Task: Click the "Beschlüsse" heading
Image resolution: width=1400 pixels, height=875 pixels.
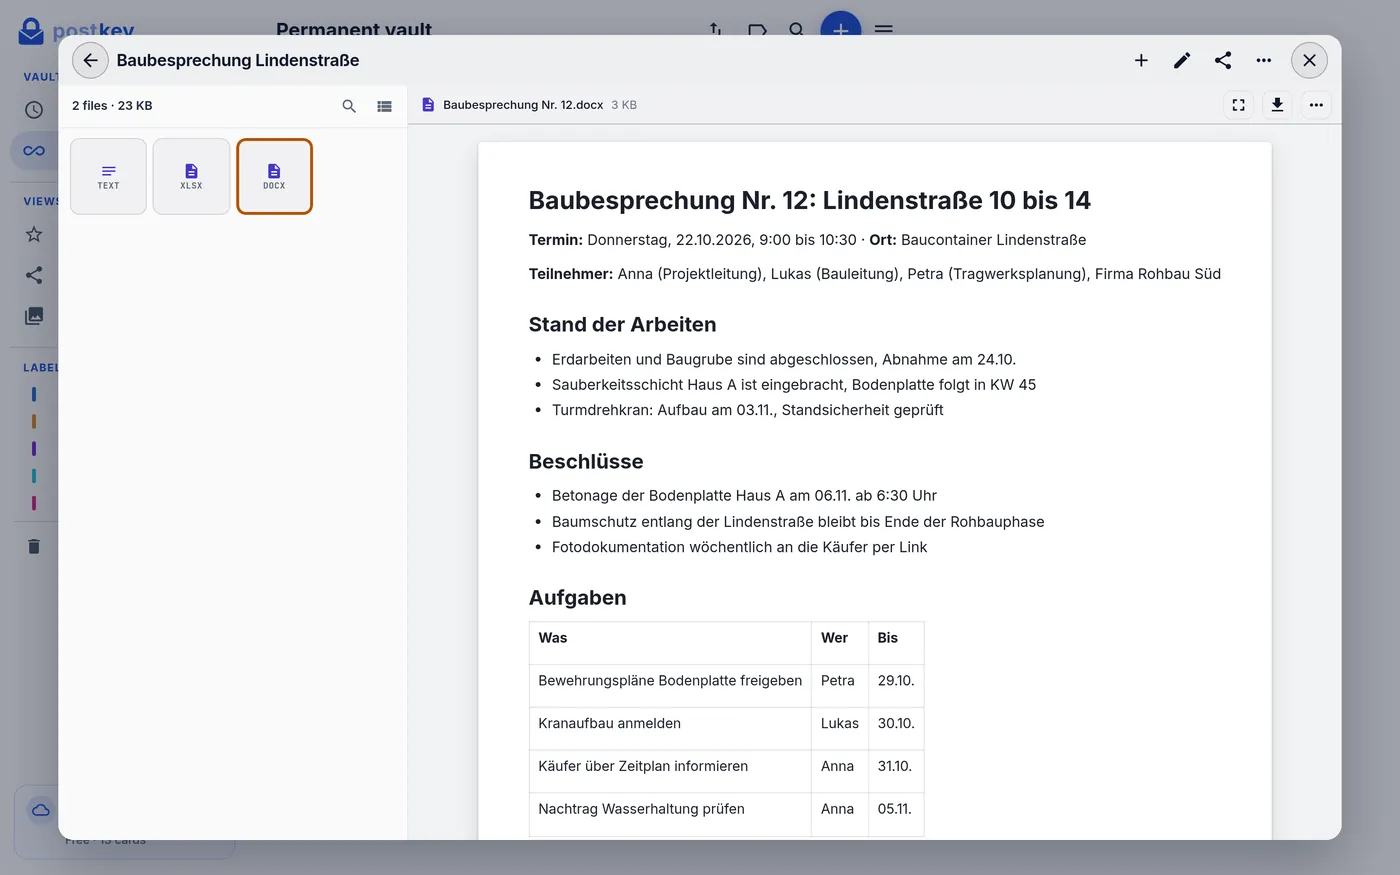Action: (x=586, y=462)
